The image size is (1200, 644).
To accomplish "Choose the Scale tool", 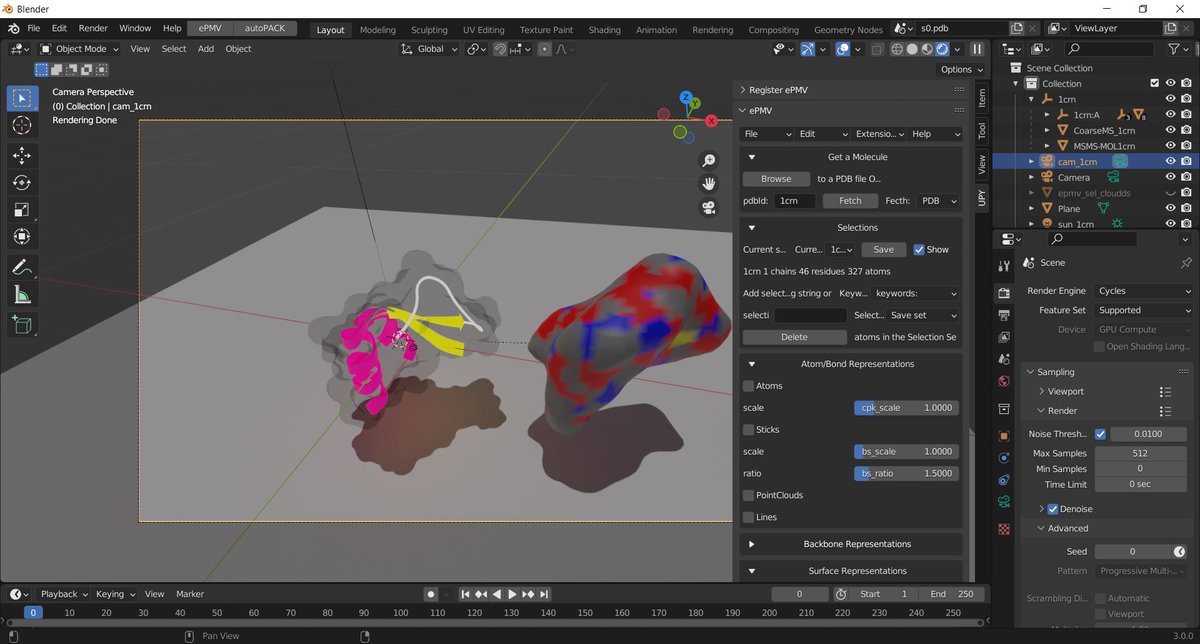I will coord(22,210).
